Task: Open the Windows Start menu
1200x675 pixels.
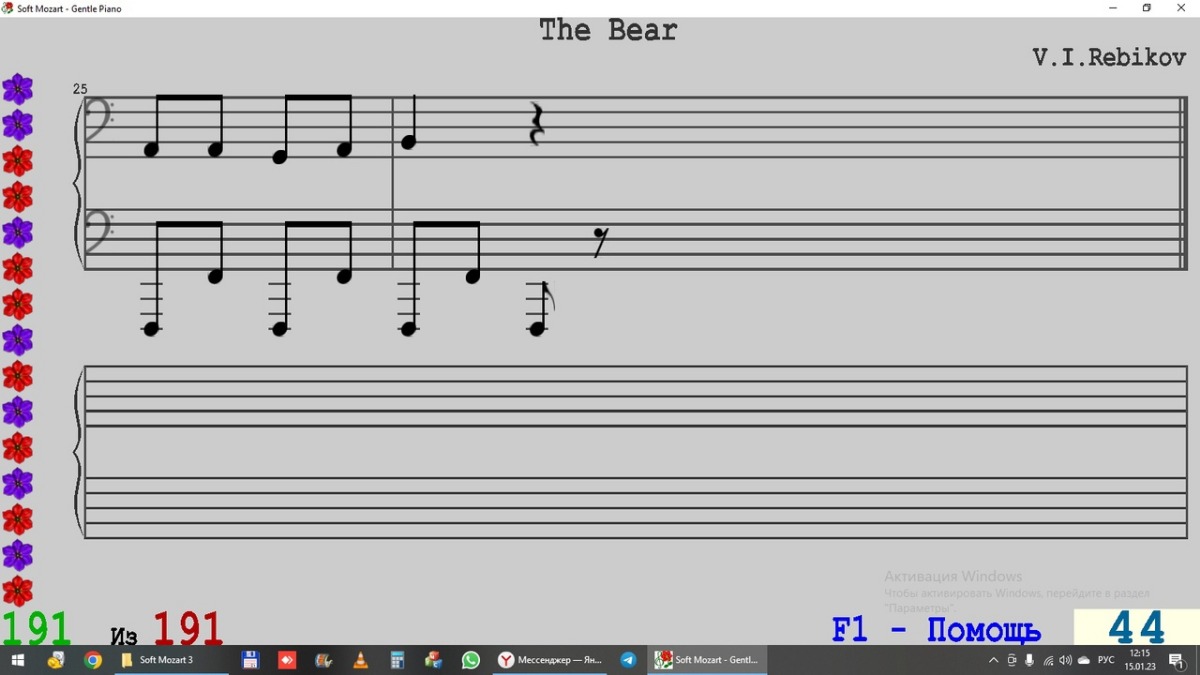Action: coord(17,660)
